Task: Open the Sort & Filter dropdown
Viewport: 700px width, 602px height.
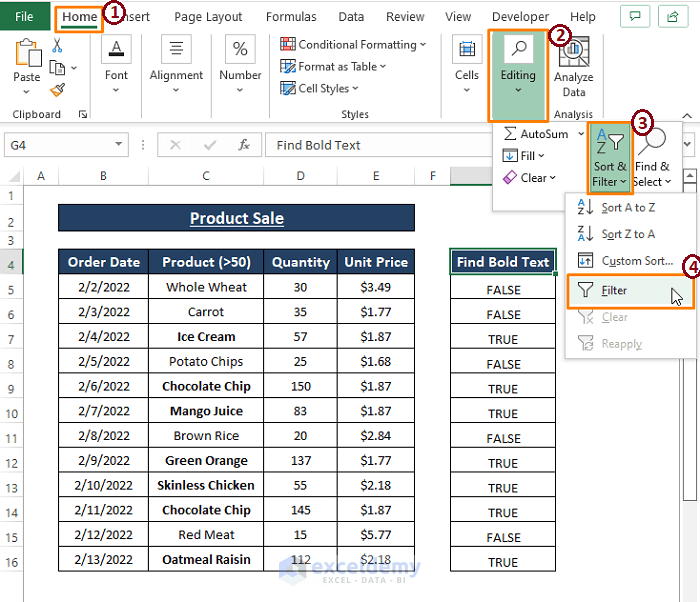Action: point(610,158)
